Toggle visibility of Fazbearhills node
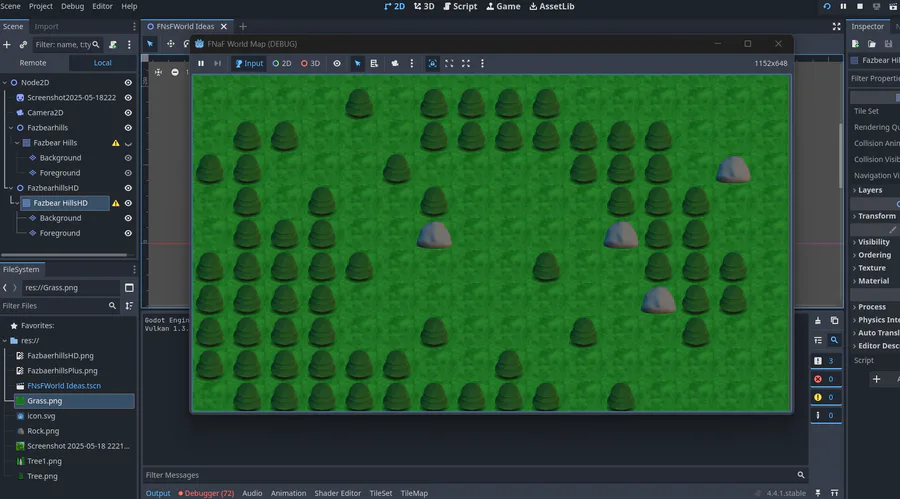 click(128, 127)
